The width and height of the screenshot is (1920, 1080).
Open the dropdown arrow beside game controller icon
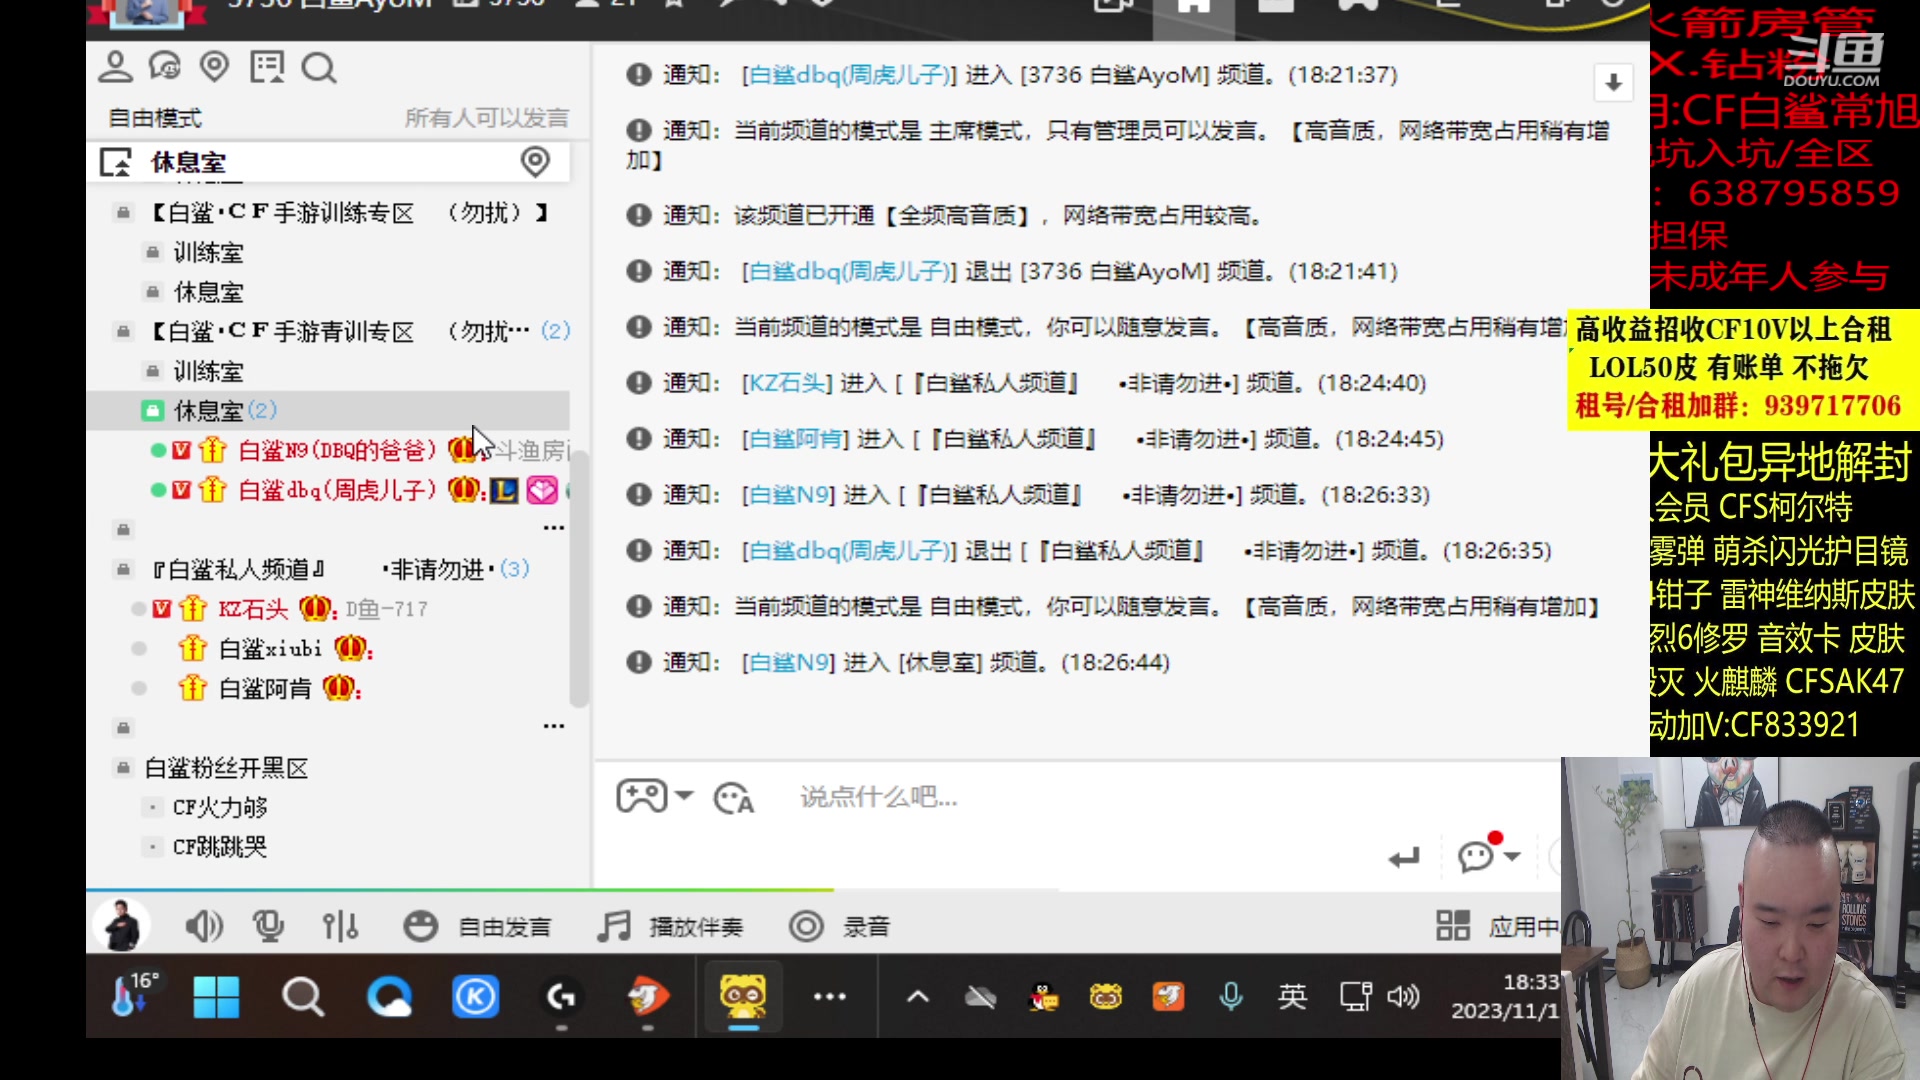point(684,797)
